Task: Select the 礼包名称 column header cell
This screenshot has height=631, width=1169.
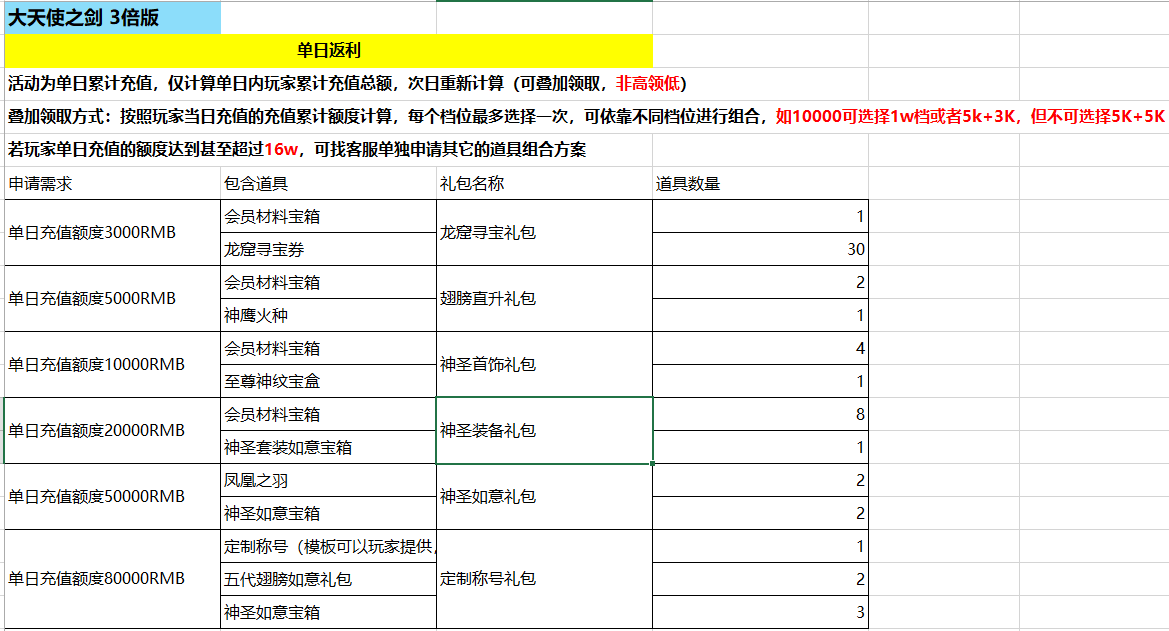Action: point(544,183)
